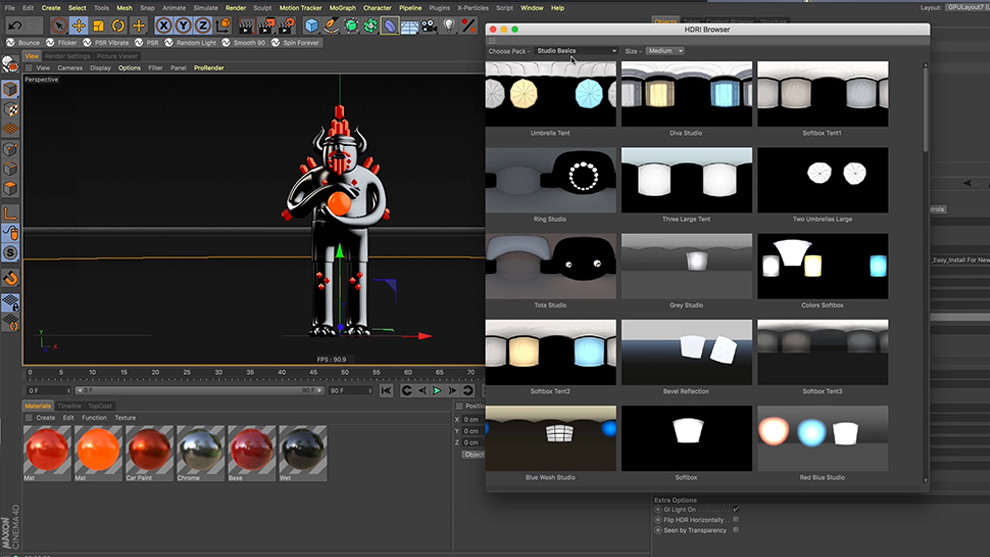990x557 pixels.
Task: Select the Colors Softbox HDRI thumbnail
Action: [x=823, y=266]
